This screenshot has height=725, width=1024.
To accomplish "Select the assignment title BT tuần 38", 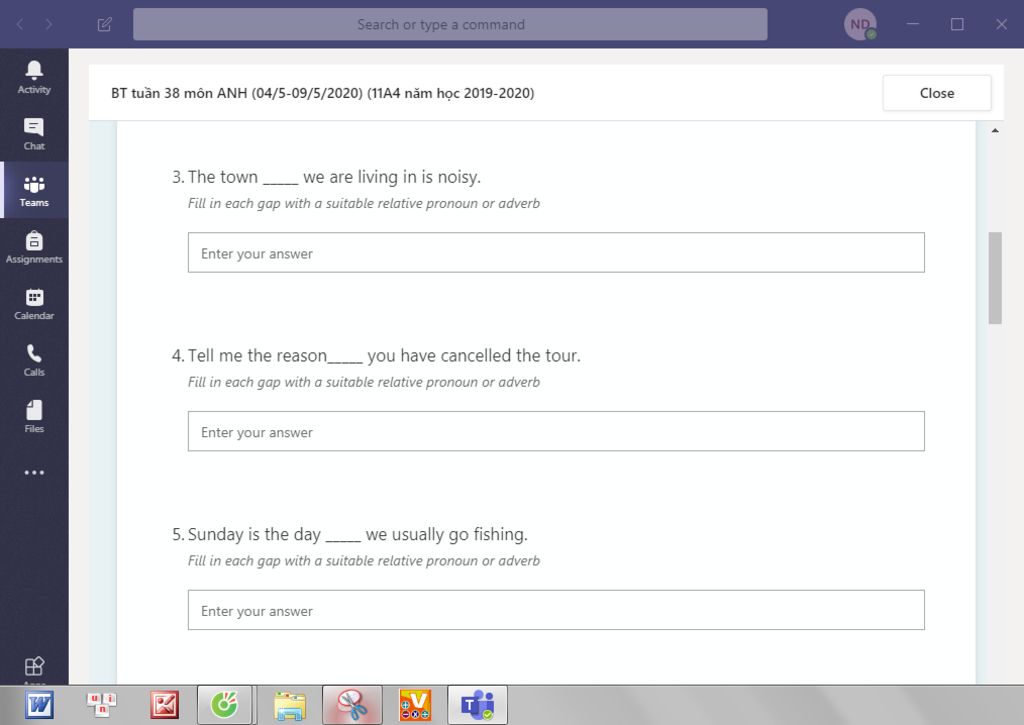I will (x=323, y=93).
